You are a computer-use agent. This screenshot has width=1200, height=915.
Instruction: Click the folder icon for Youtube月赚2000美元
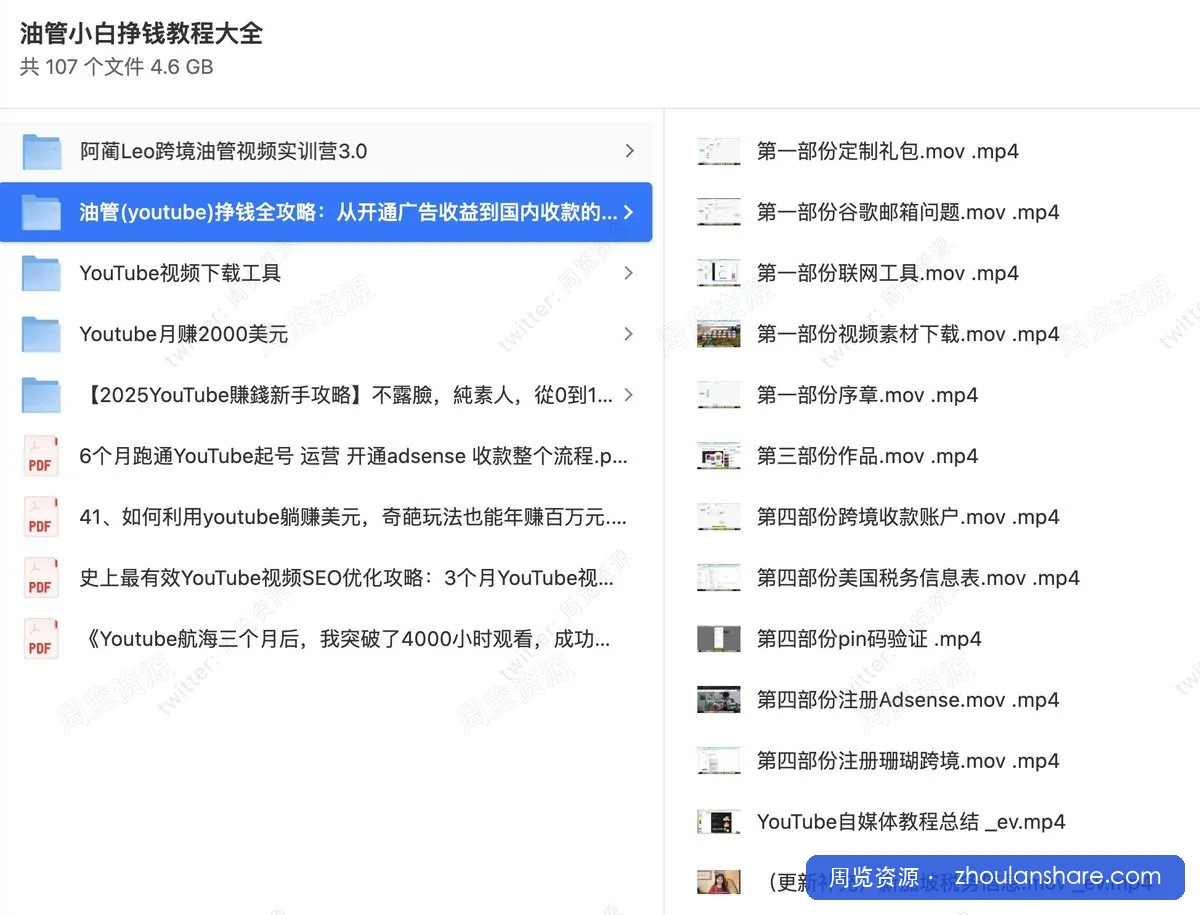click(x=41, y=334)
